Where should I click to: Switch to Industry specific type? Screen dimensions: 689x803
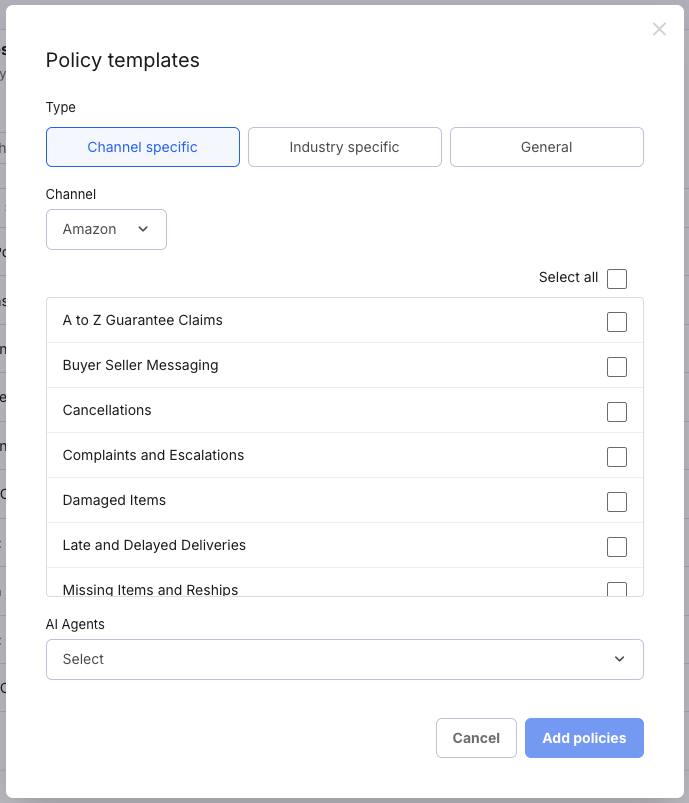point(344,147)
